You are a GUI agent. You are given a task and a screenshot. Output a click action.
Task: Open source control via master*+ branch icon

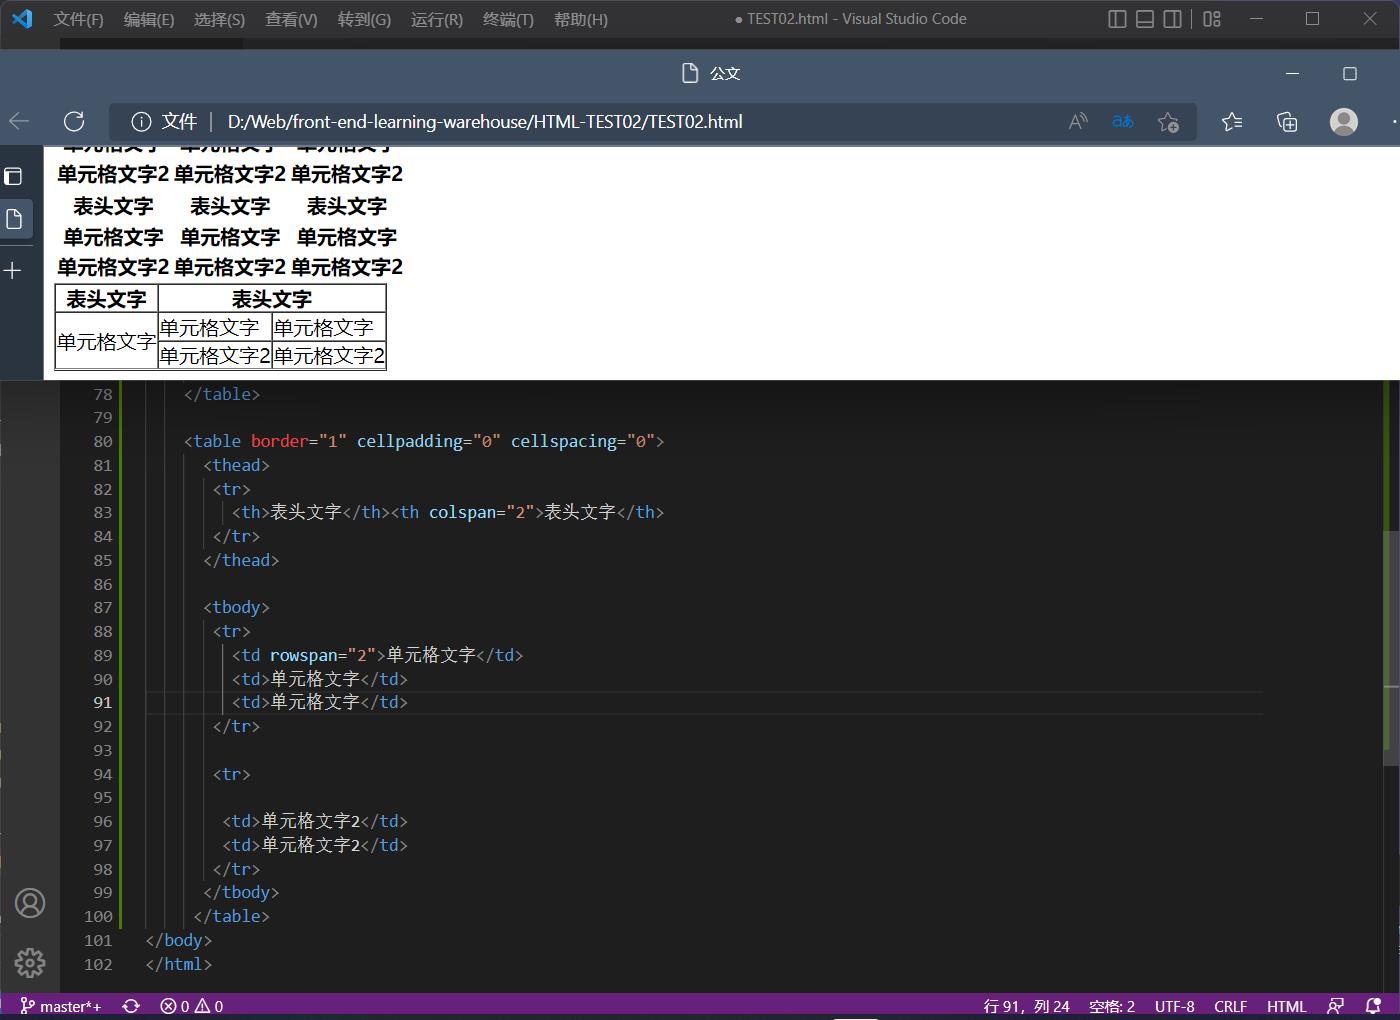60,1006
